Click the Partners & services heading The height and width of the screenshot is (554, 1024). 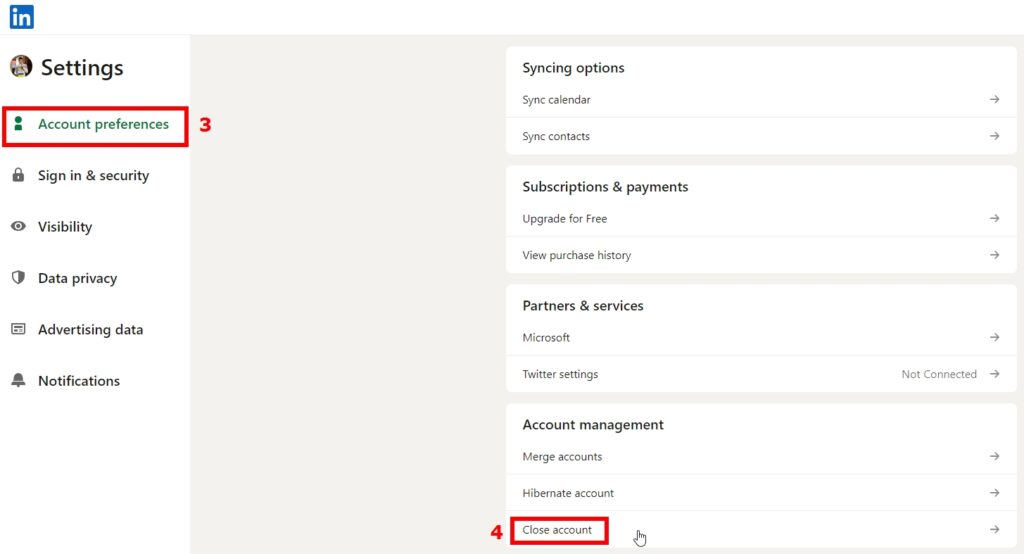click(583, 306)
